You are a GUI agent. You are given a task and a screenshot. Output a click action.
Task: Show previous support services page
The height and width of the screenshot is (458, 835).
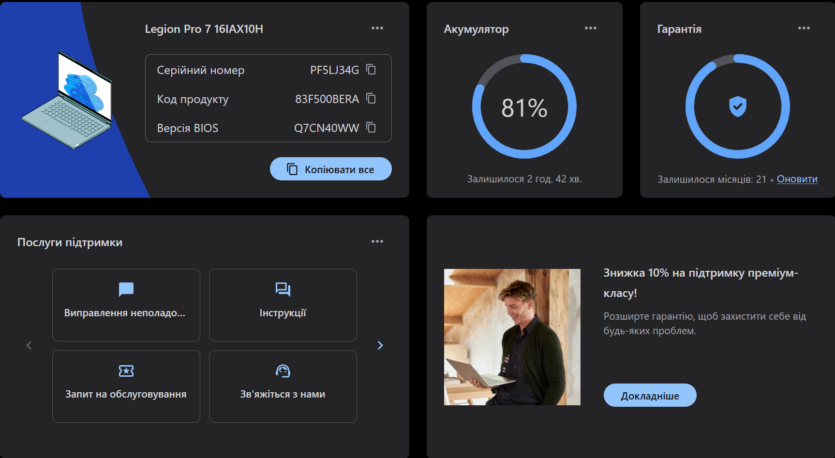click(29, 345)
